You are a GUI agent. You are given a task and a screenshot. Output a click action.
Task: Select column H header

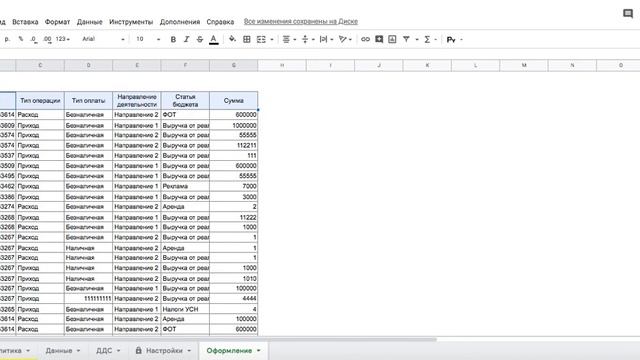pos(282,65)
